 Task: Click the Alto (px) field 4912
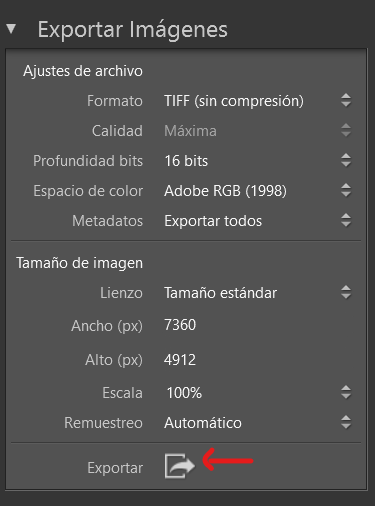coord(180,360)
